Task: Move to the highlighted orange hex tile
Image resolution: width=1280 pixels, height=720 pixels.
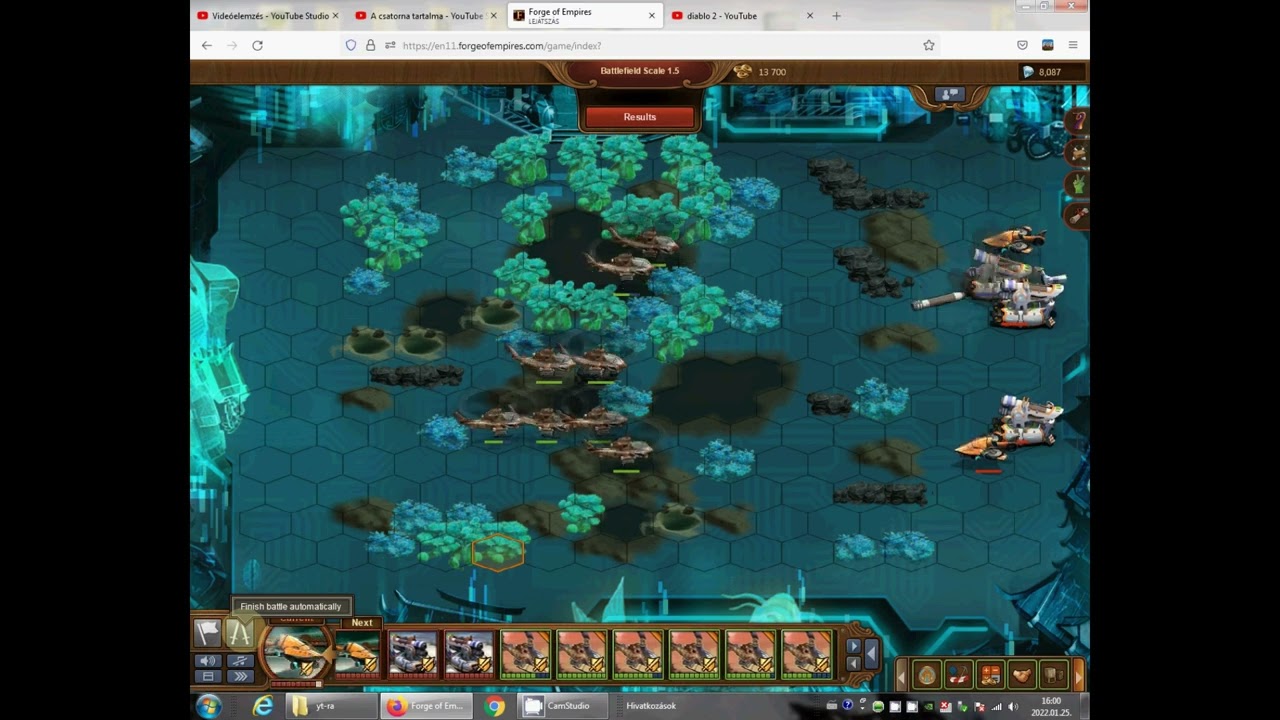Action: tap(497, 552)
